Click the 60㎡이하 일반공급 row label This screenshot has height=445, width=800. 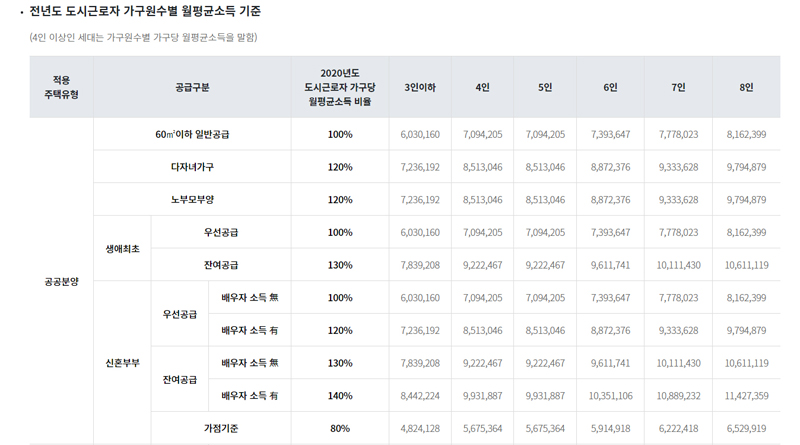192,134
